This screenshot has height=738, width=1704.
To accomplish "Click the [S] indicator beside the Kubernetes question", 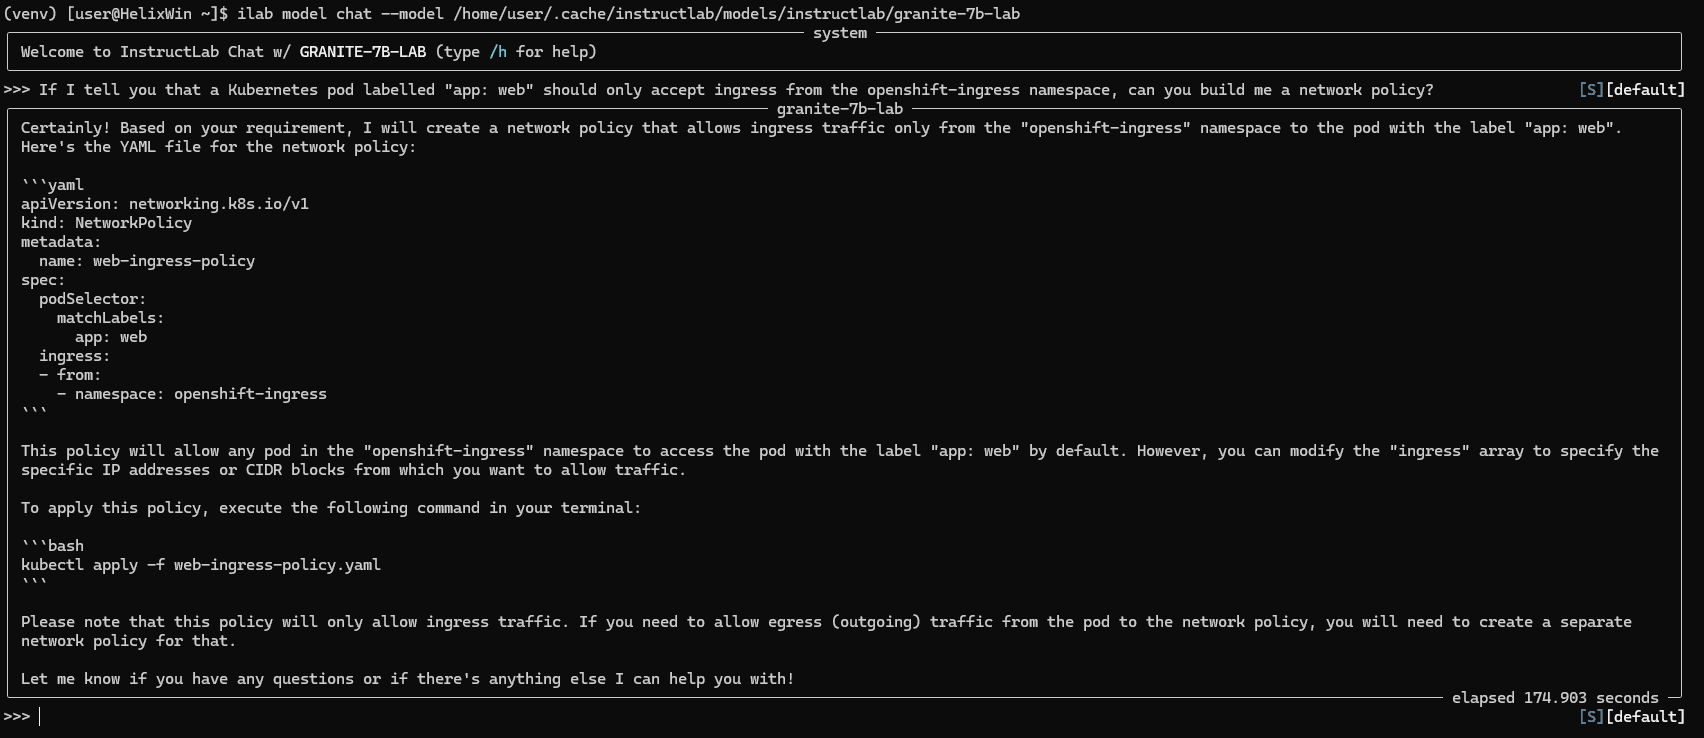I will (x=1591, y=90).
